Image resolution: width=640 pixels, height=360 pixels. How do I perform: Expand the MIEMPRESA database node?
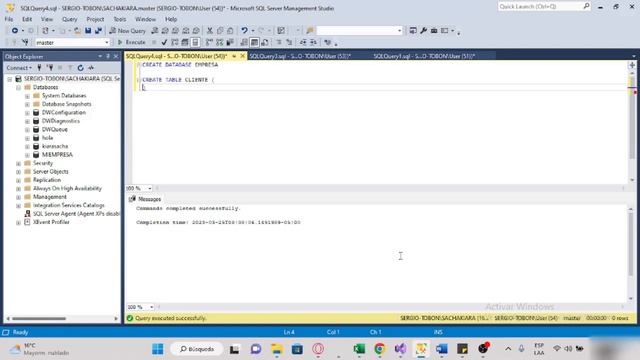[27, 155]
